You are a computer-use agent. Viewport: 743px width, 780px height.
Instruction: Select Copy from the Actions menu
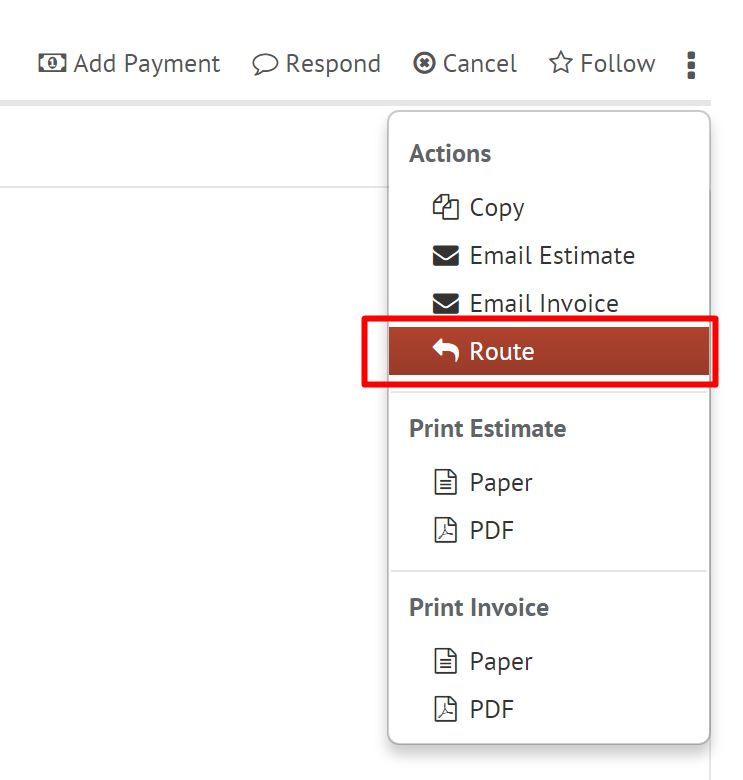pyautogui.click(x=497, y=207)
